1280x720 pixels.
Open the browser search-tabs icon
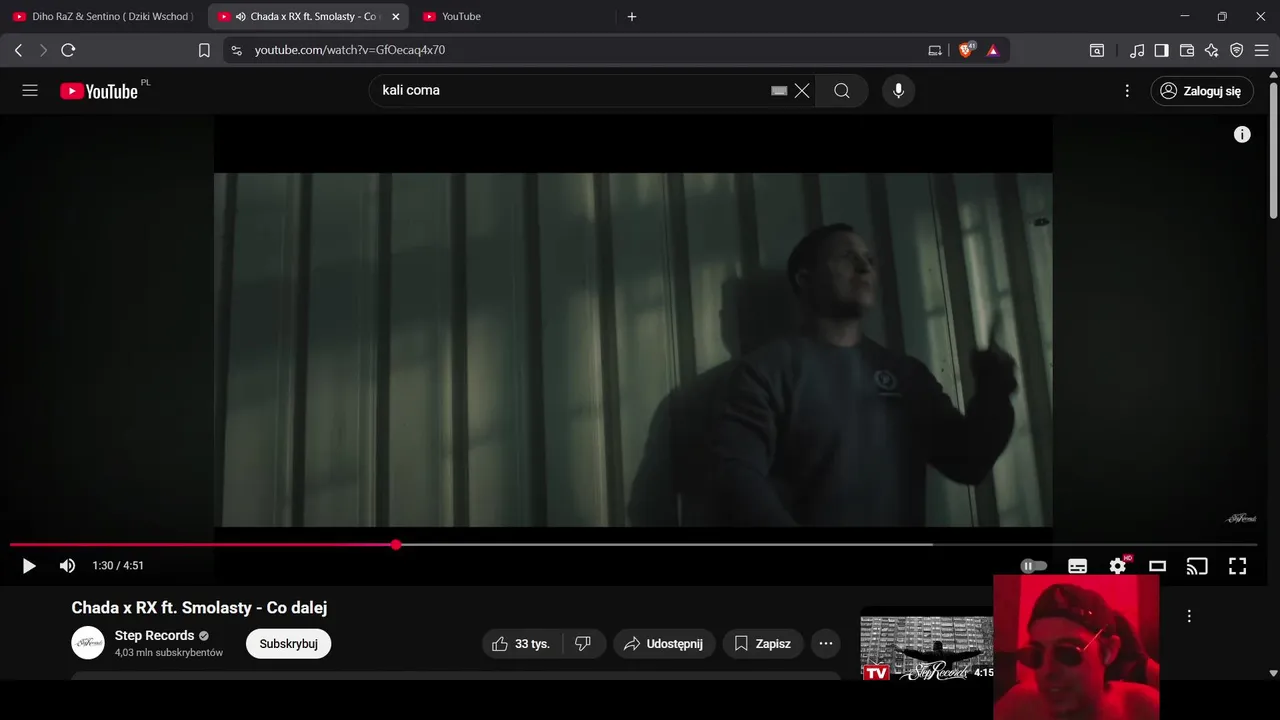point(1097,50)
